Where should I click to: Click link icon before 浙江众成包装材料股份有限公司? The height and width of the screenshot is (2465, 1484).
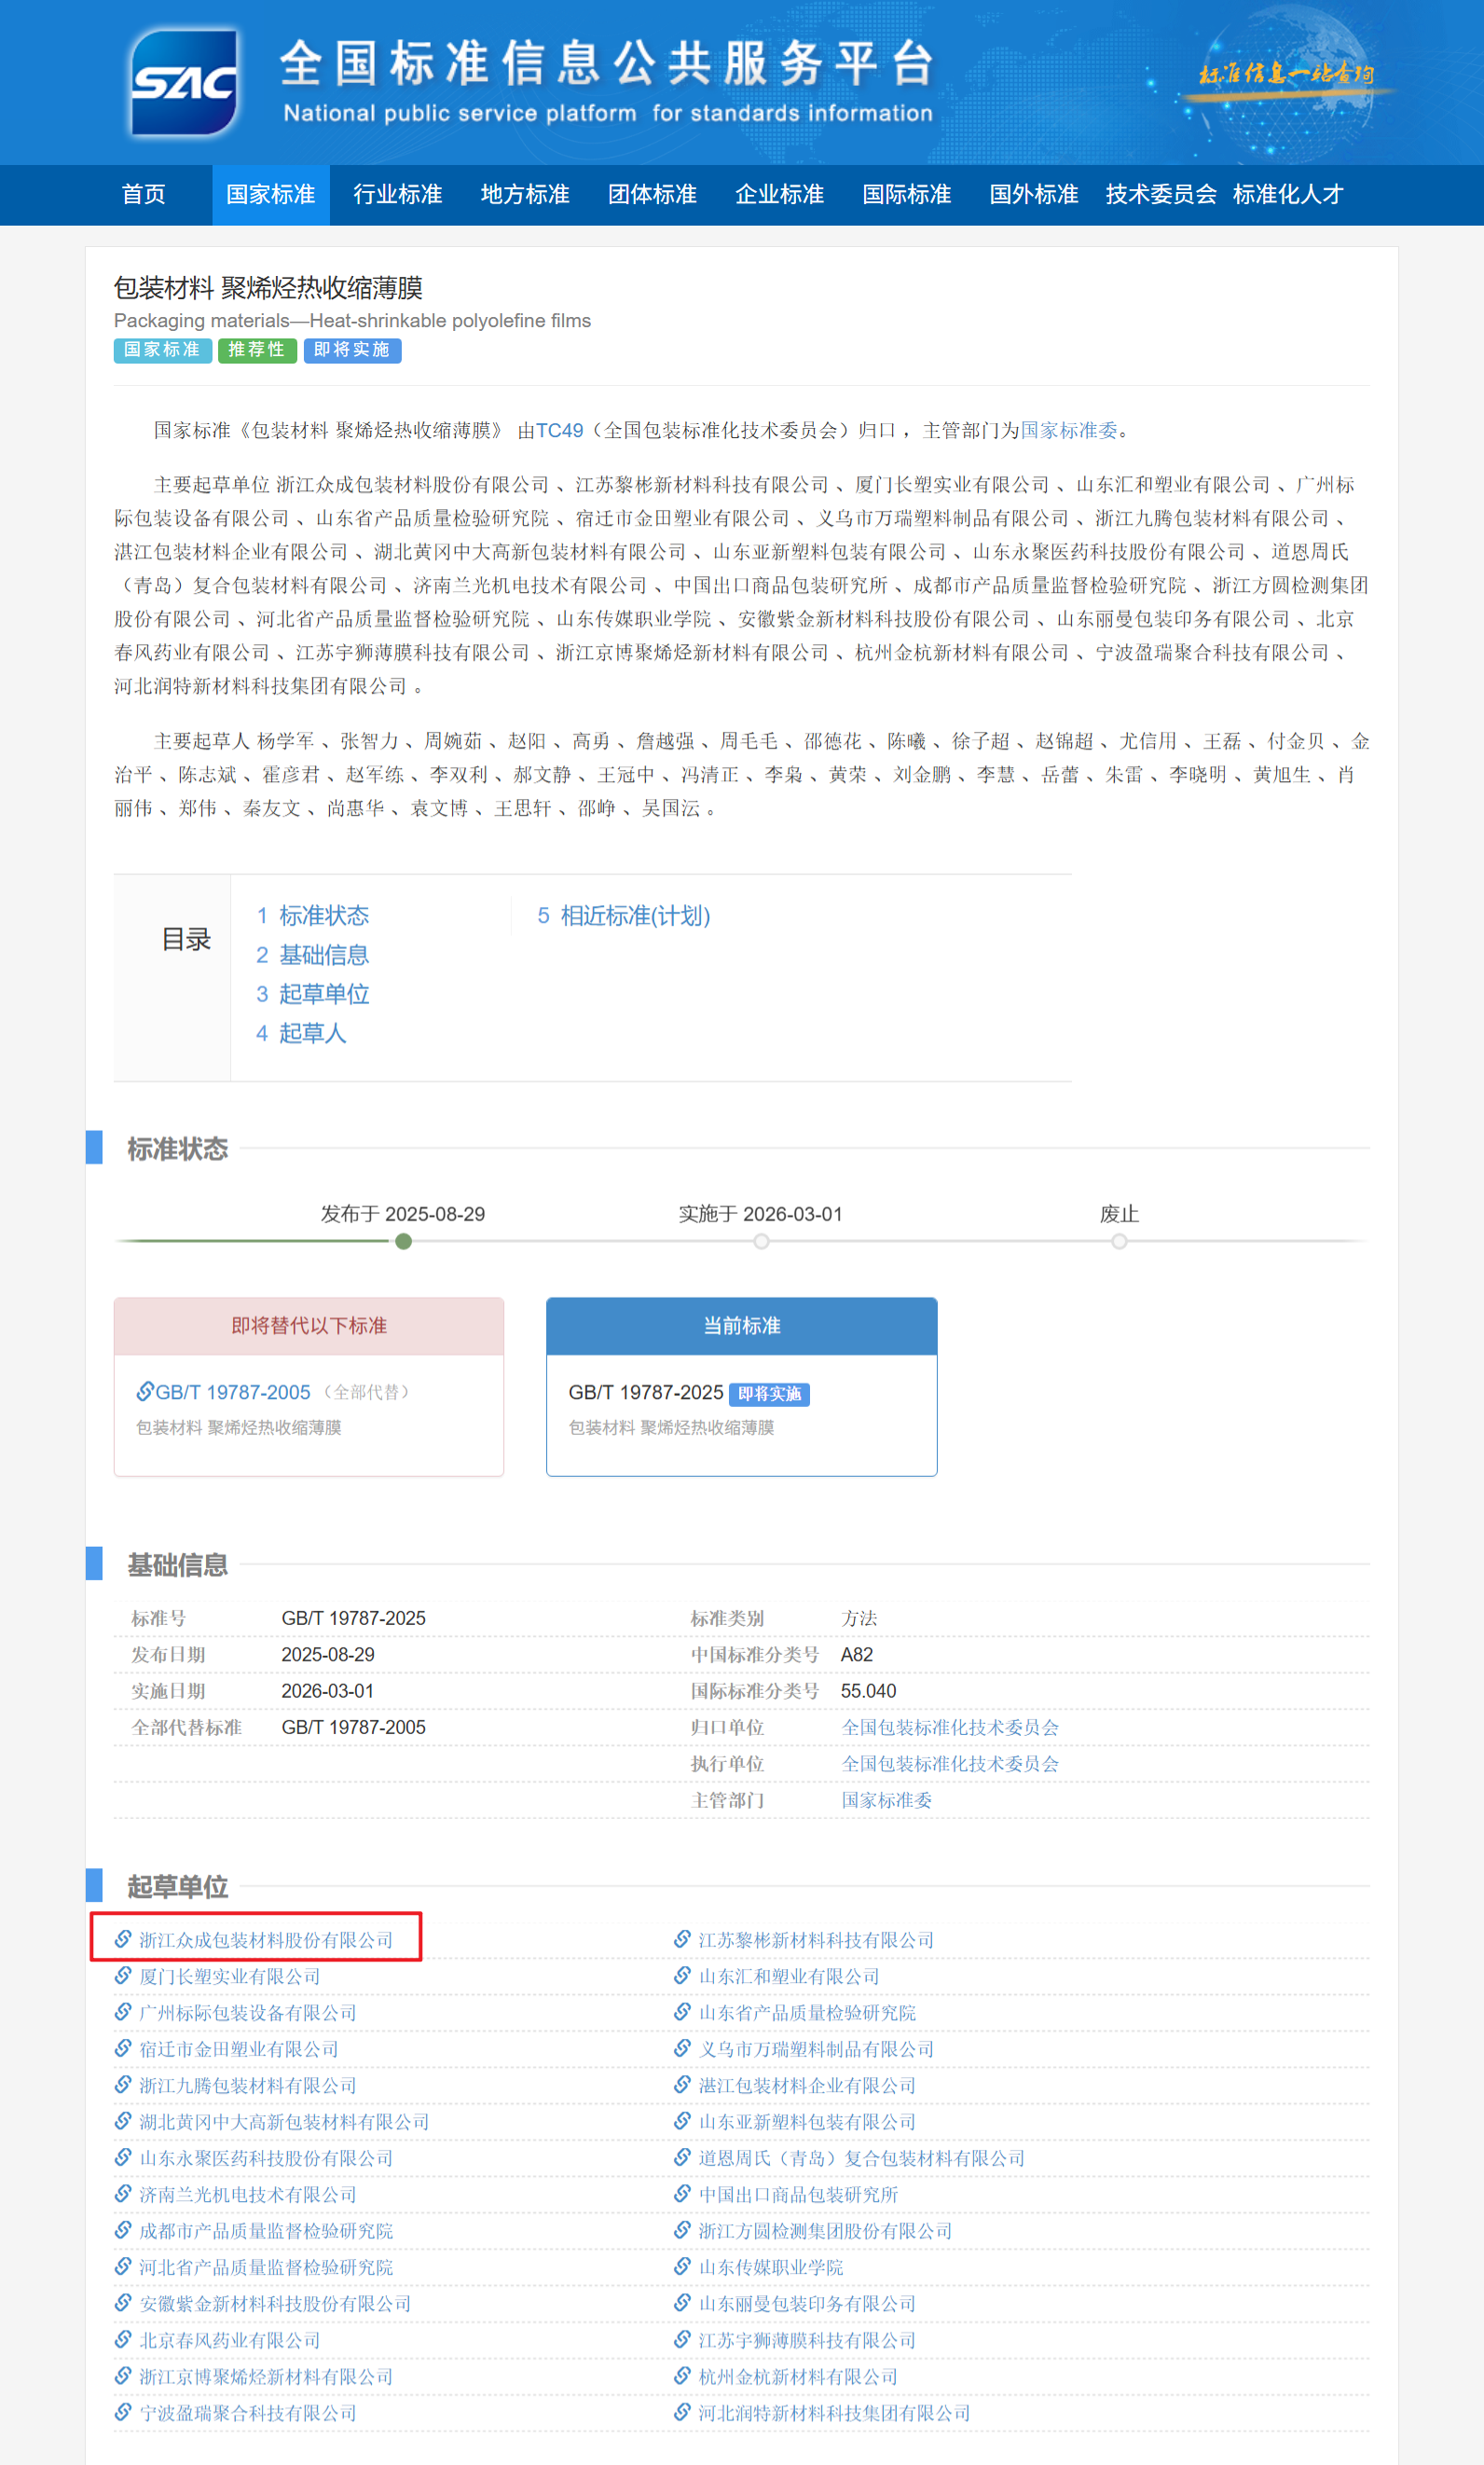click(123, 1939)
